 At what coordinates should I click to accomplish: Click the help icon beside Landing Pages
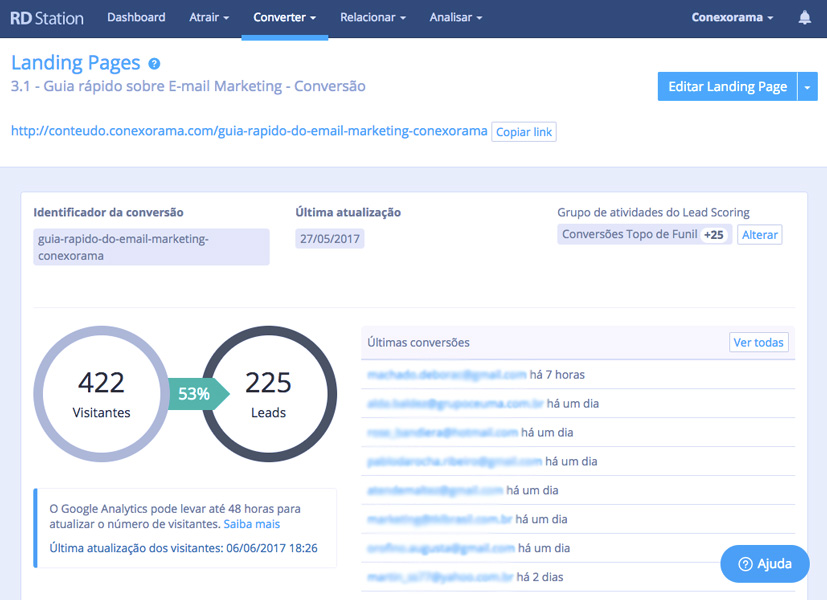click(x=154, y=64)
